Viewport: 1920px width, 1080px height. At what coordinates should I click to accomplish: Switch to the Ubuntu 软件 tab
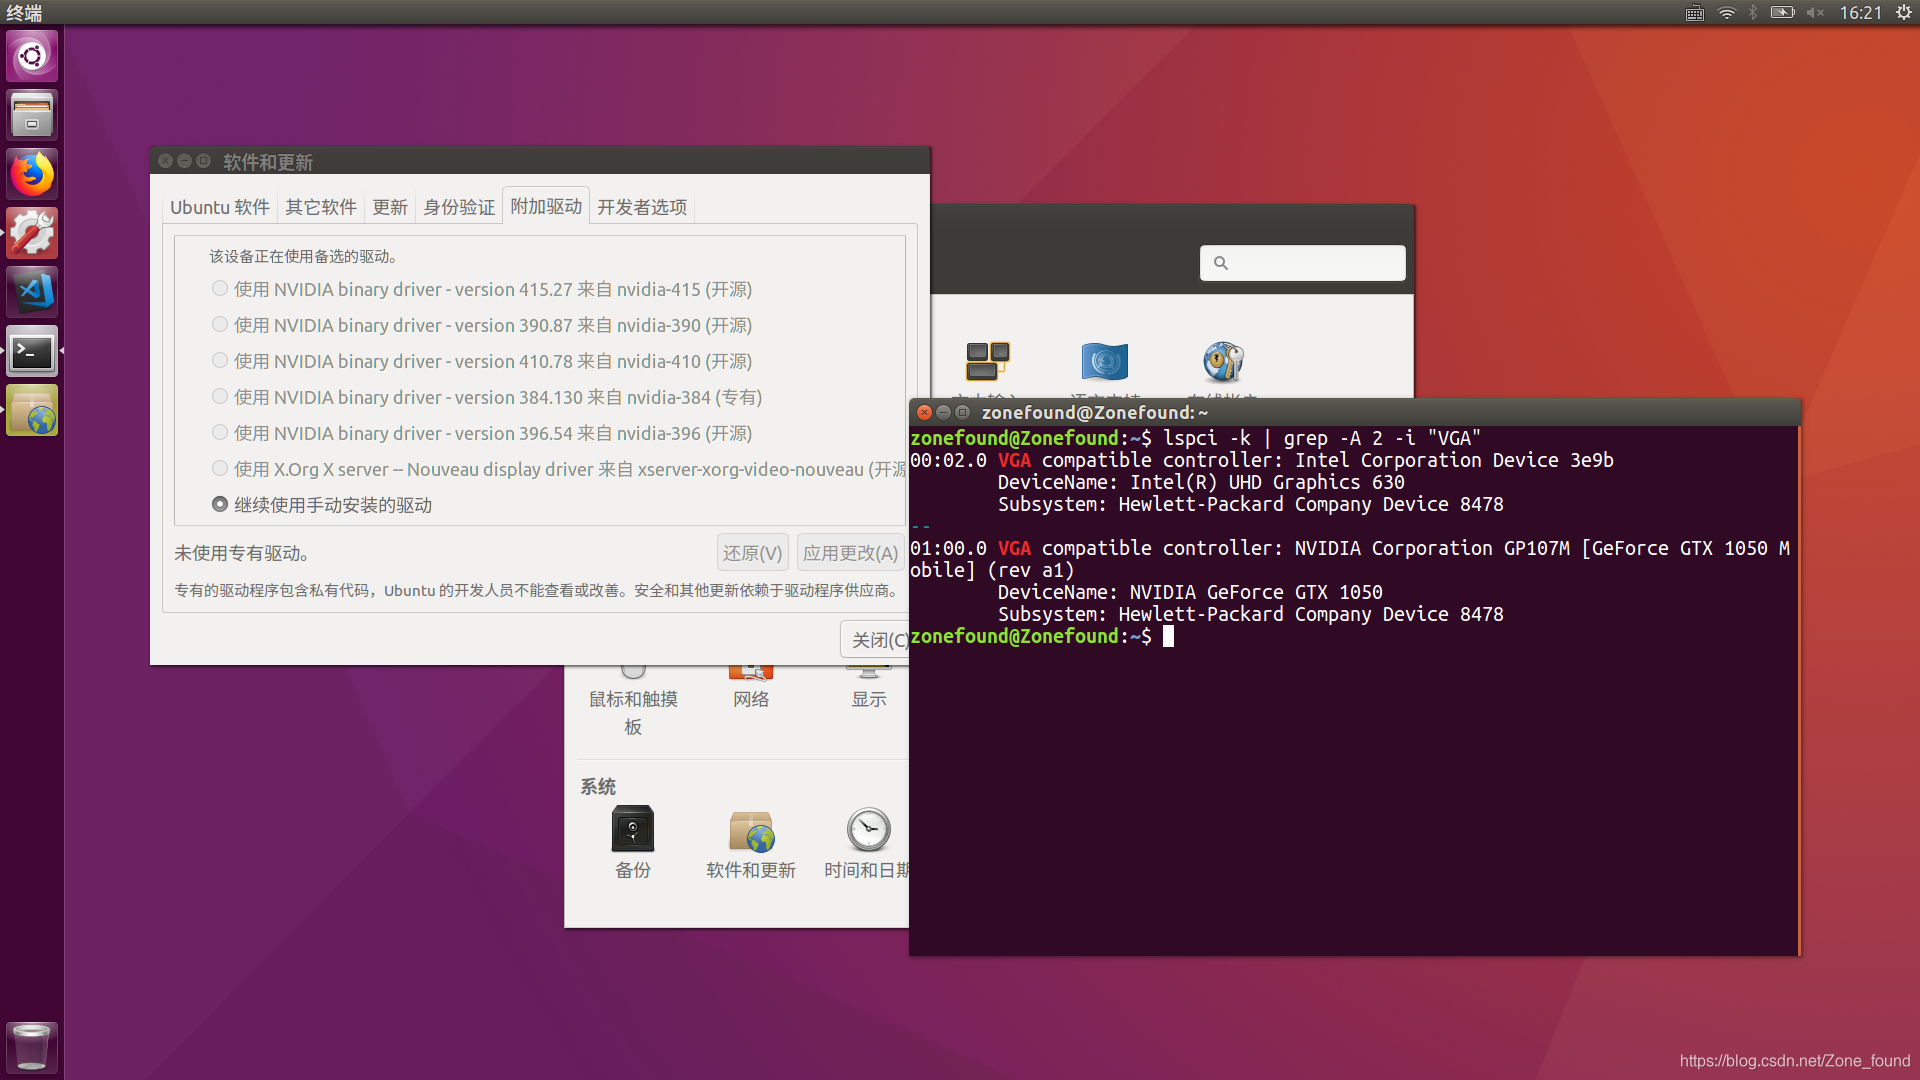[x=220, y=207]
